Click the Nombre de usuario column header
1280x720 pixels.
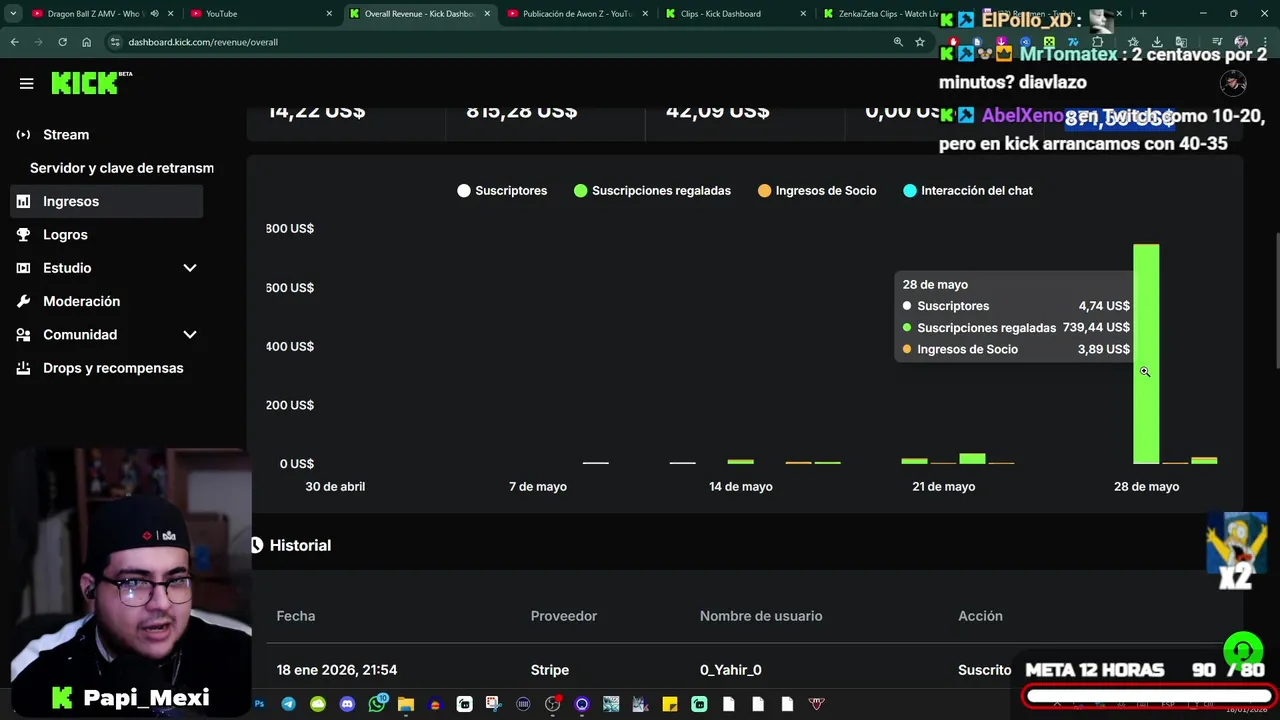click(x=761, y=616)
